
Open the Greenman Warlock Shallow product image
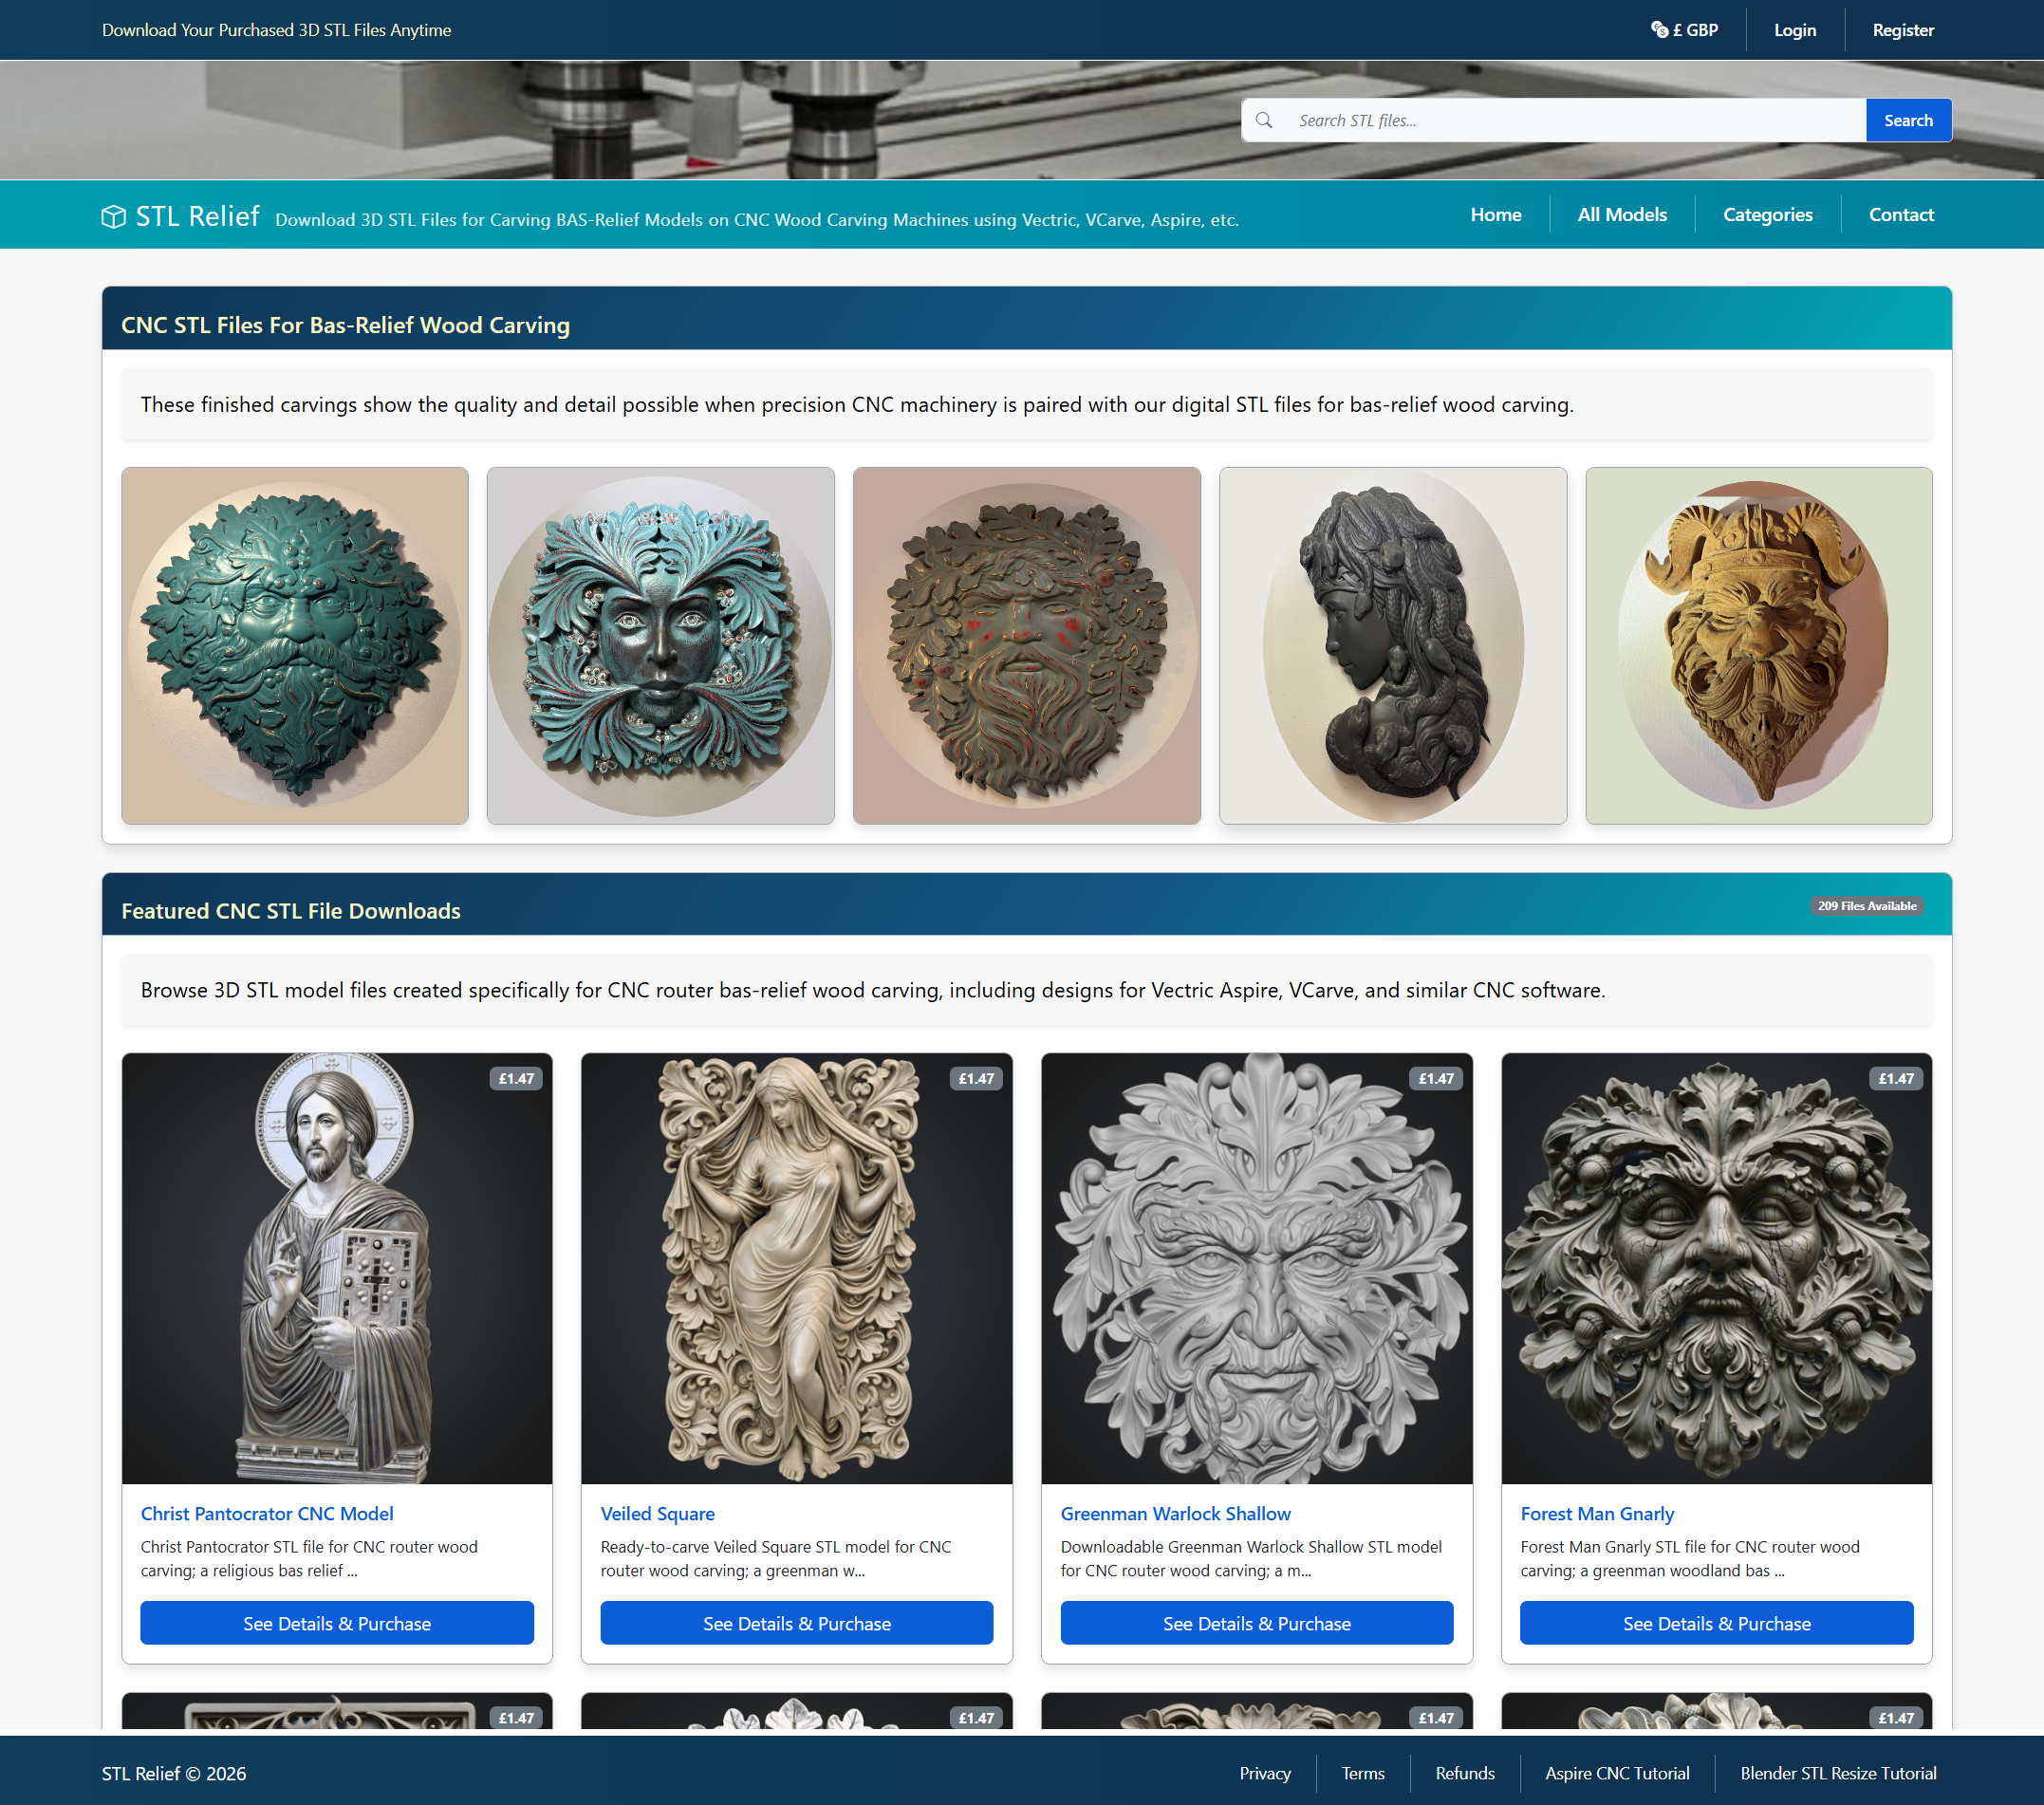1257,1268
